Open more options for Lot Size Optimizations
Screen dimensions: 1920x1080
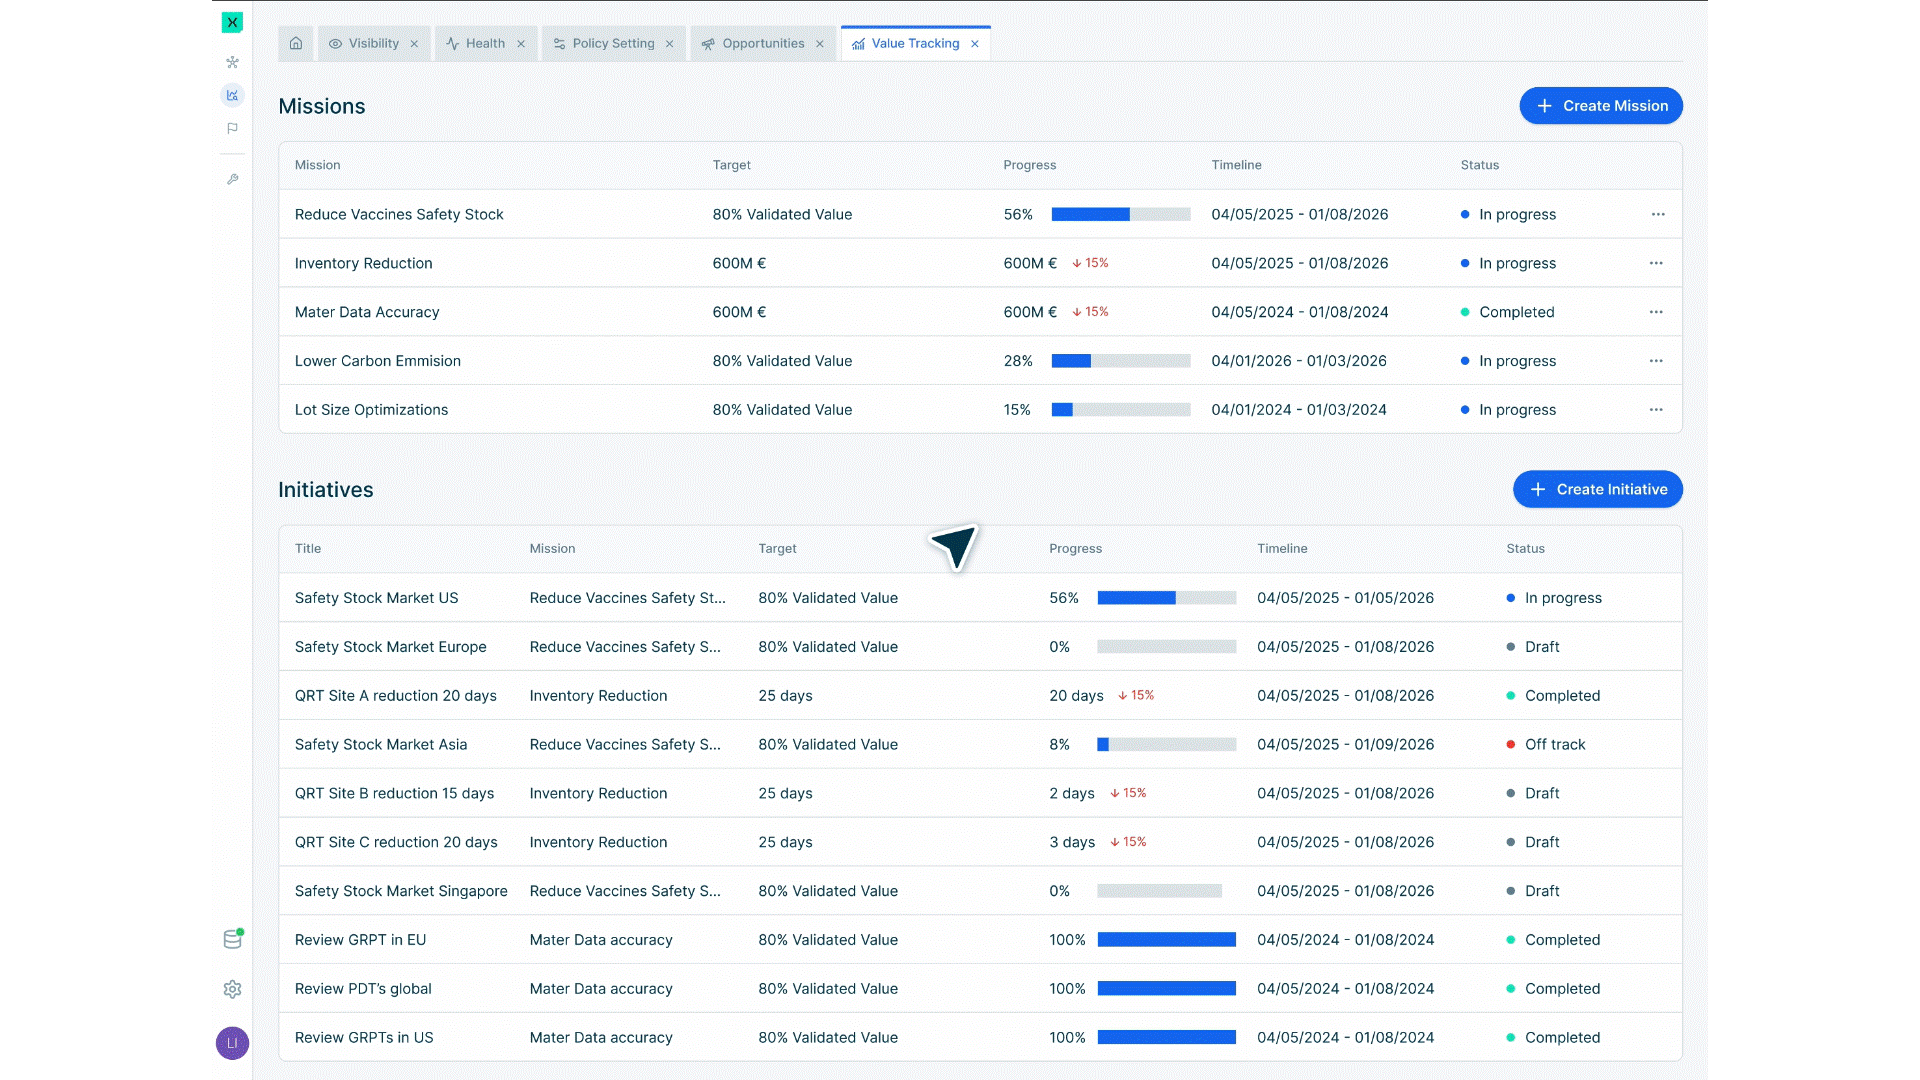point(1656,410)
